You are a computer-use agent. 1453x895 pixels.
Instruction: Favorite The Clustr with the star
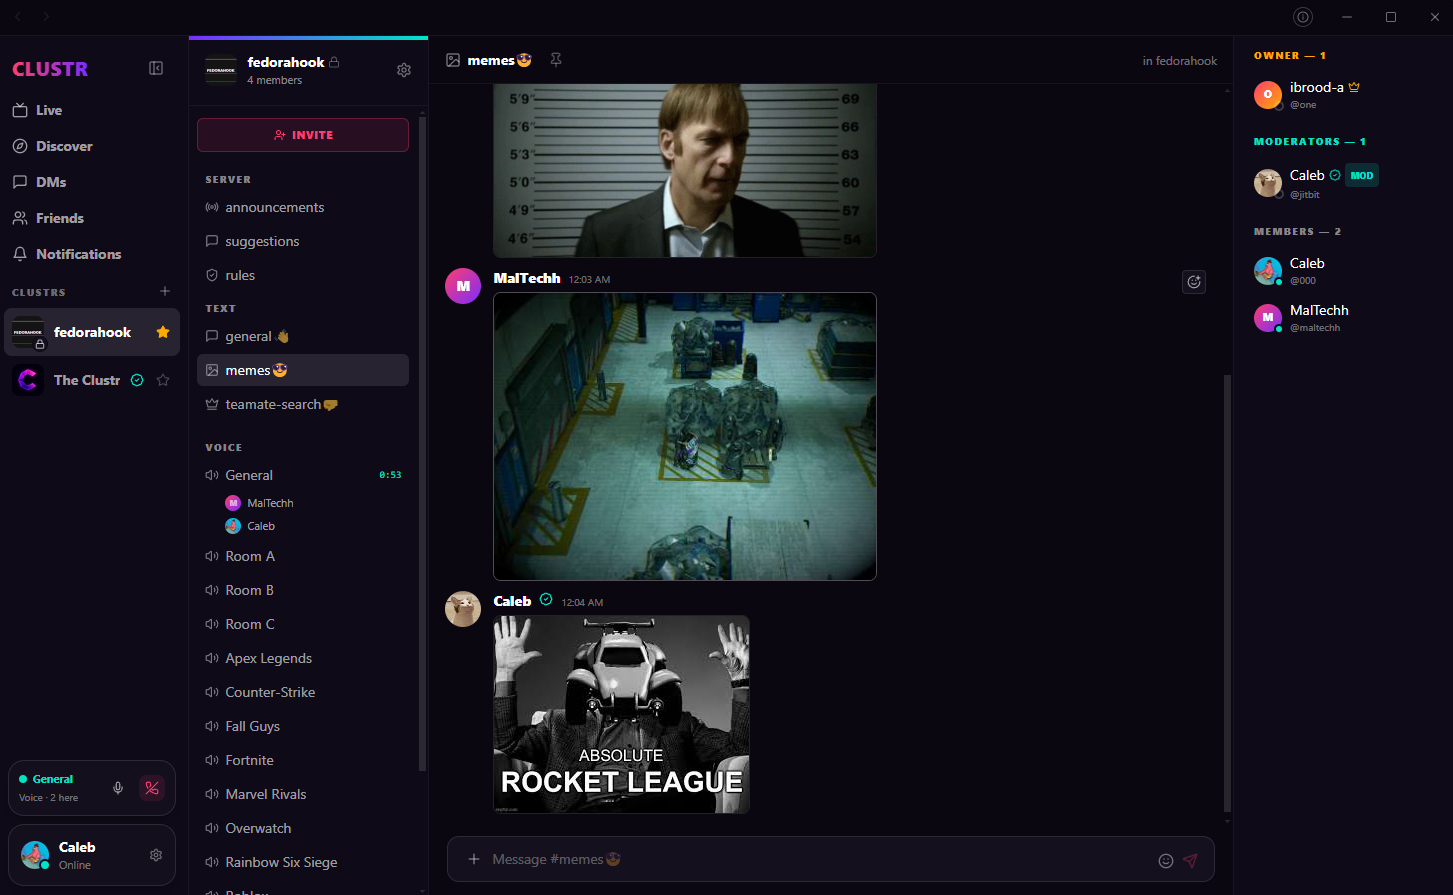pyautogui.click(x=163, y=380)
